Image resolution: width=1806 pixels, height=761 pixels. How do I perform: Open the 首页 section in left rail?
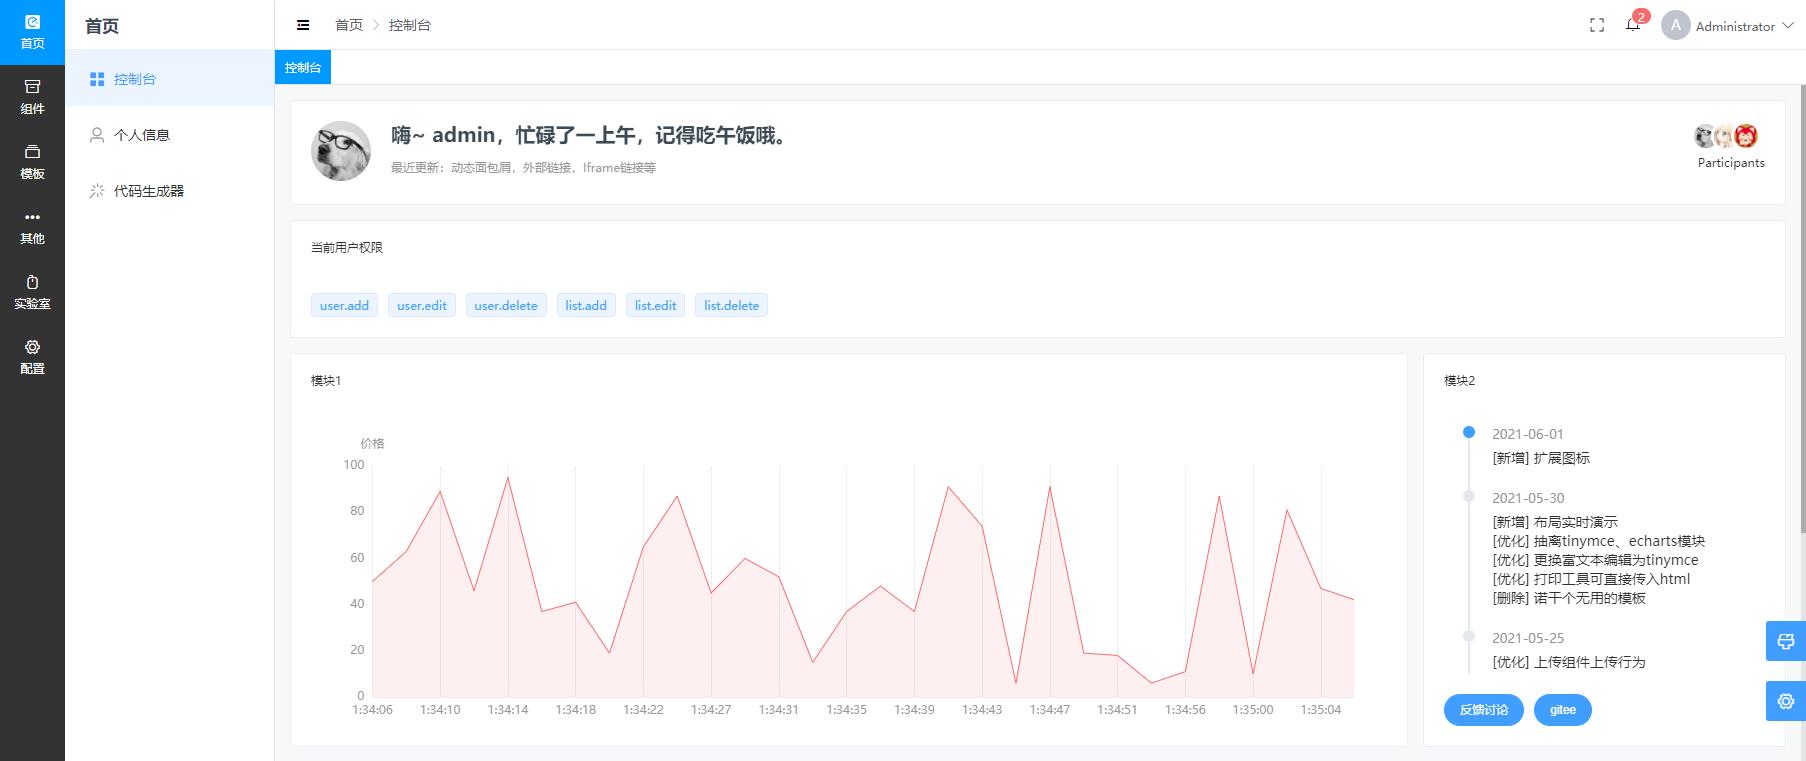(32, 32)
